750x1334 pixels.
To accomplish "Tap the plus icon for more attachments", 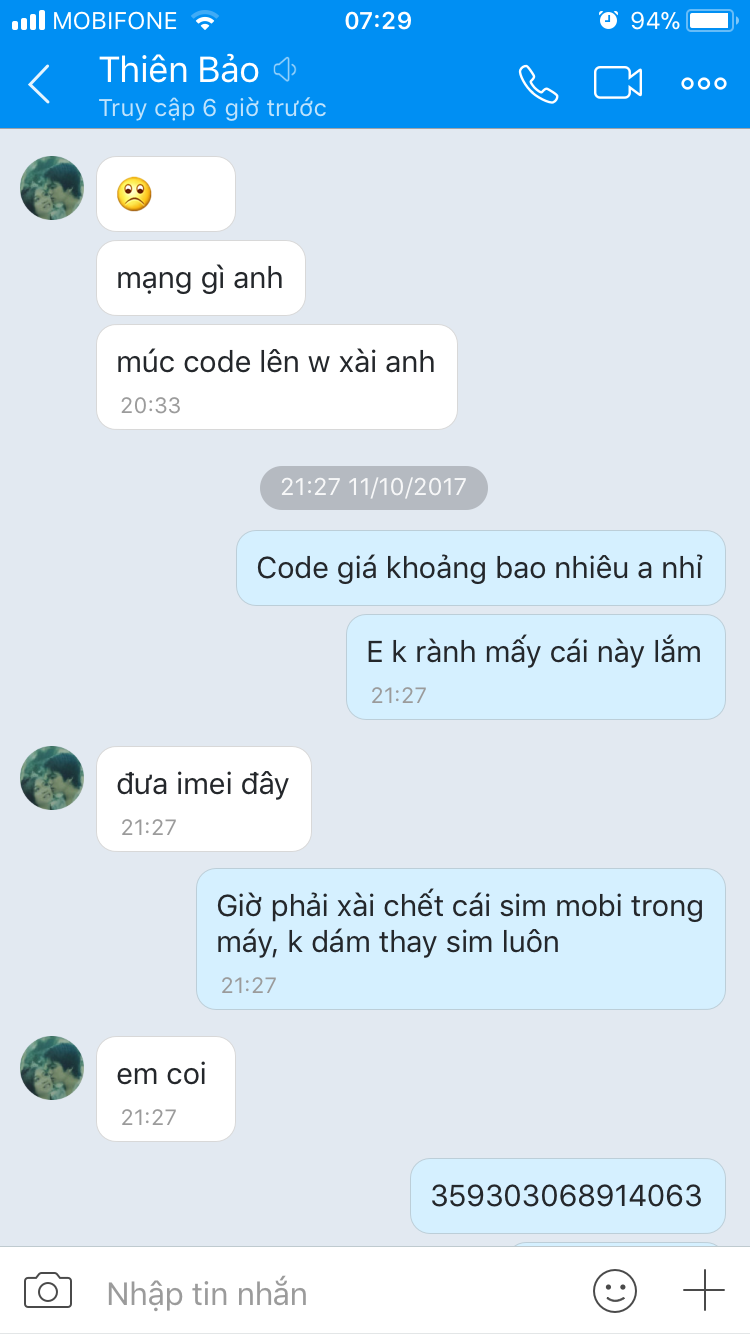I will [x=704, y=1290].
